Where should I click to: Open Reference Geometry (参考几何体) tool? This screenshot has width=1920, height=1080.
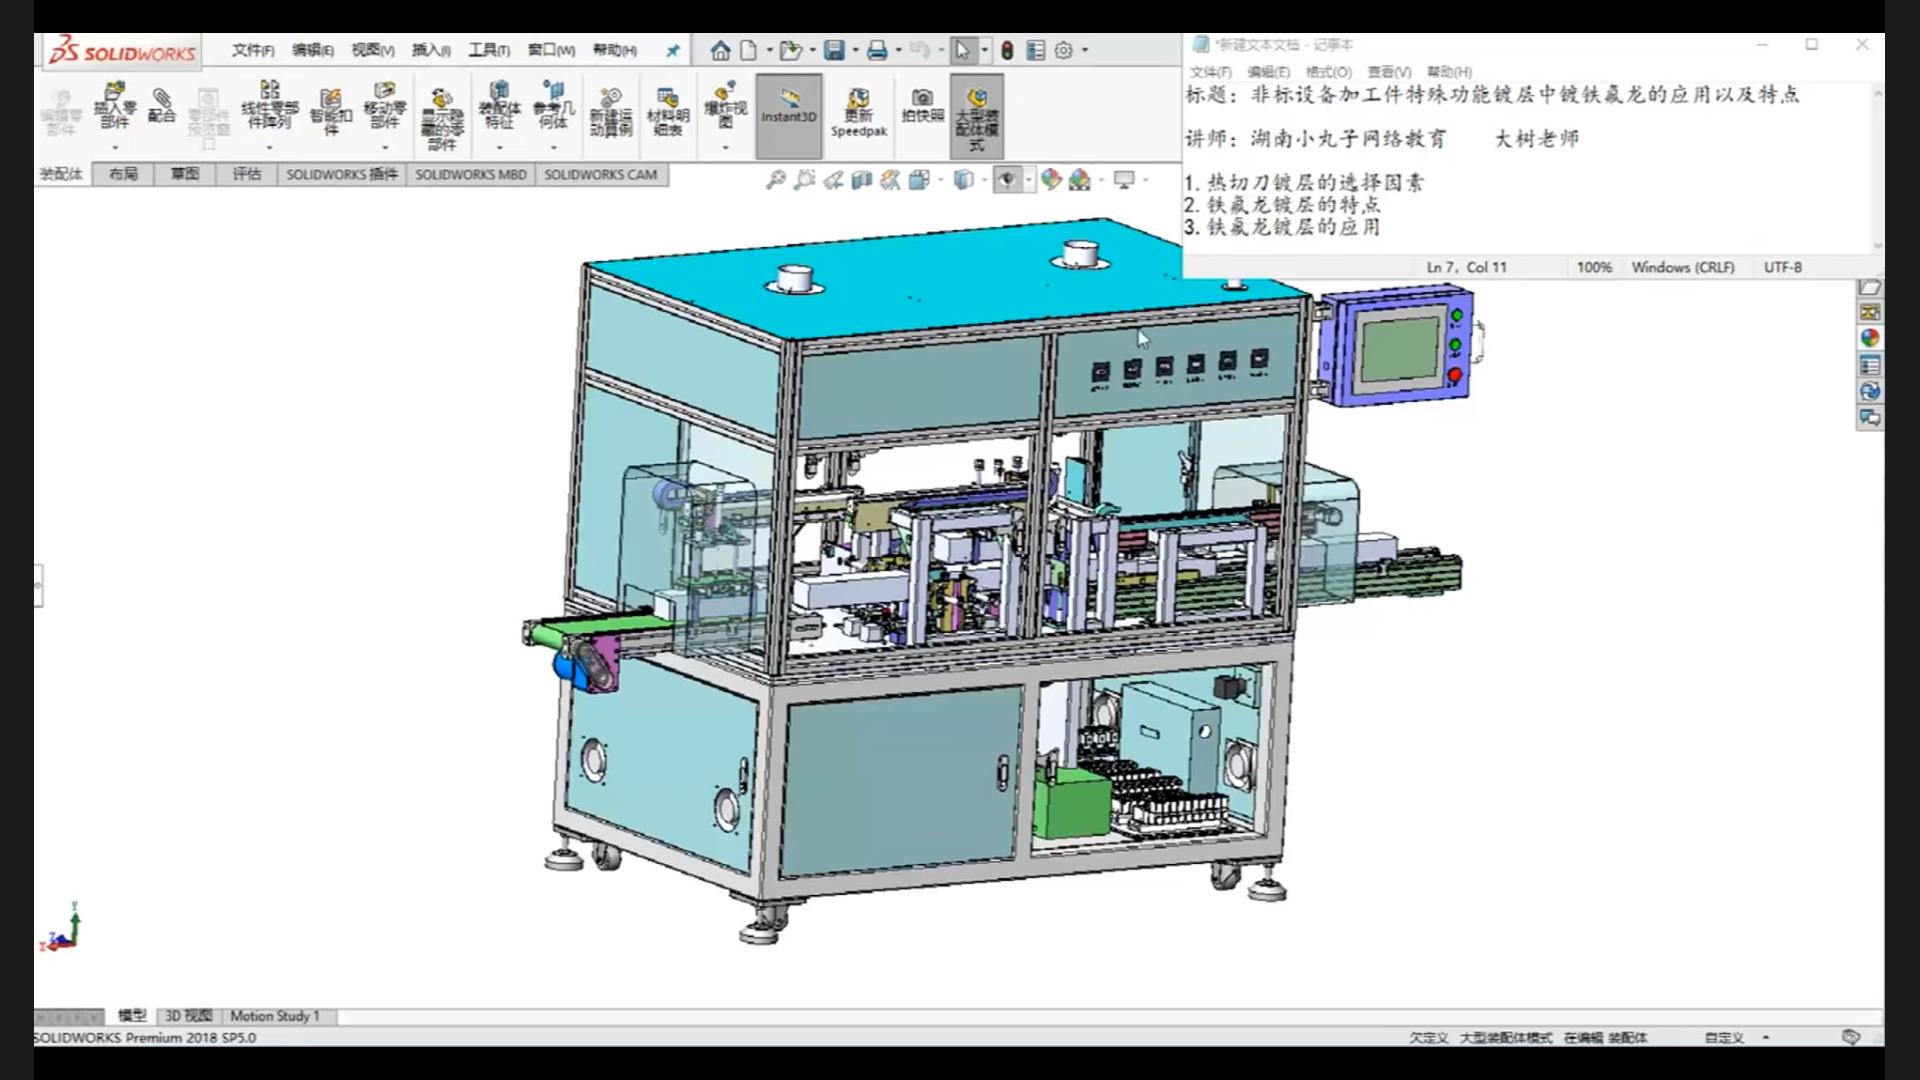553,106
